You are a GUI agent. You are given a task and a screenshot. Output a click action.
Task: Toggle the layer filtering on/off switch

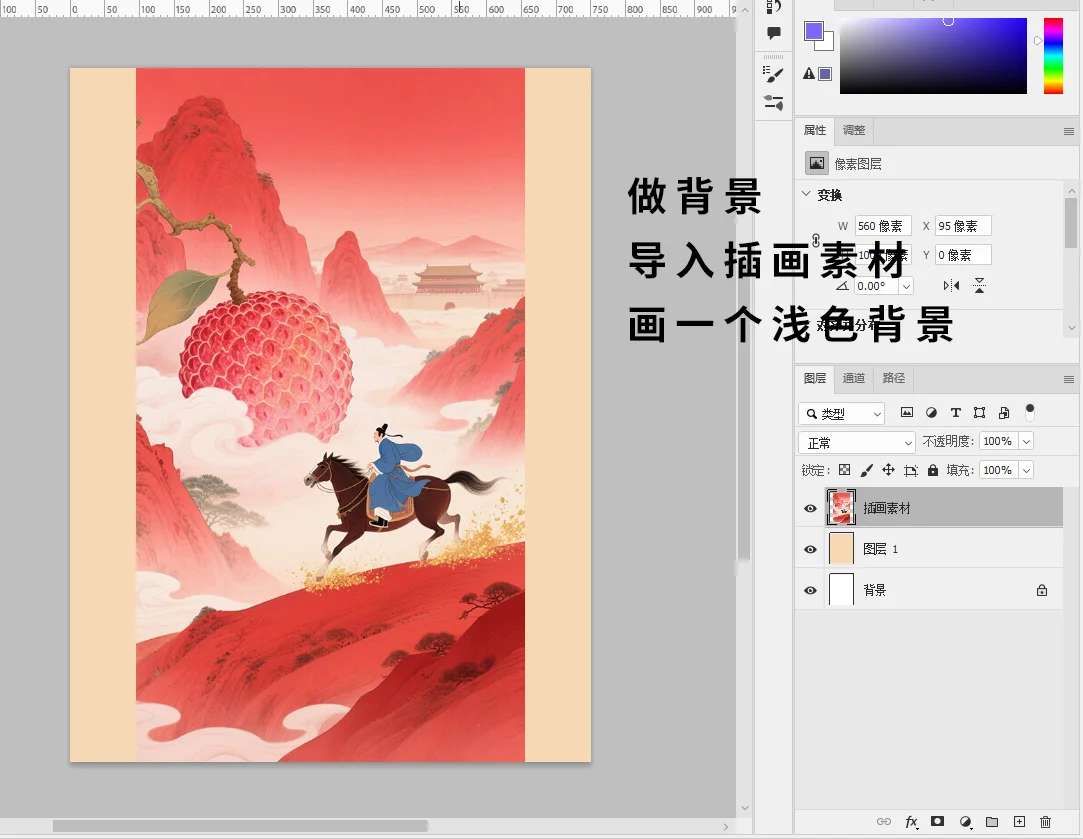tap(1030, 412)
